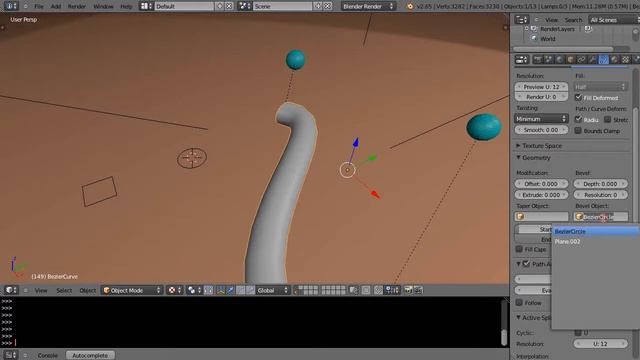Open the Scene properties tab
Image resolution: width=640 pixels, height=360 pixels.
pos(549,60)
